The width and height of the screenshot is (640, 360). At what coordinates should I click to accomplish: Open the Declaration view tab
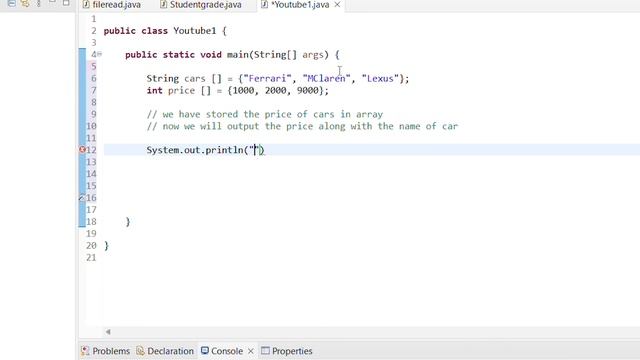[x=165, y=351]
